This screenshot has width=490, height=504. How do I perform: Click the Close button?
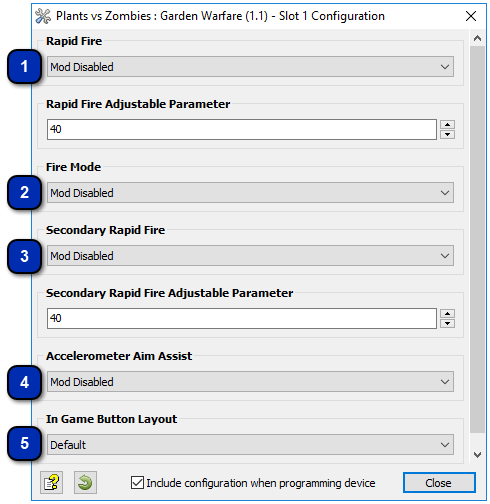(439, 483)
